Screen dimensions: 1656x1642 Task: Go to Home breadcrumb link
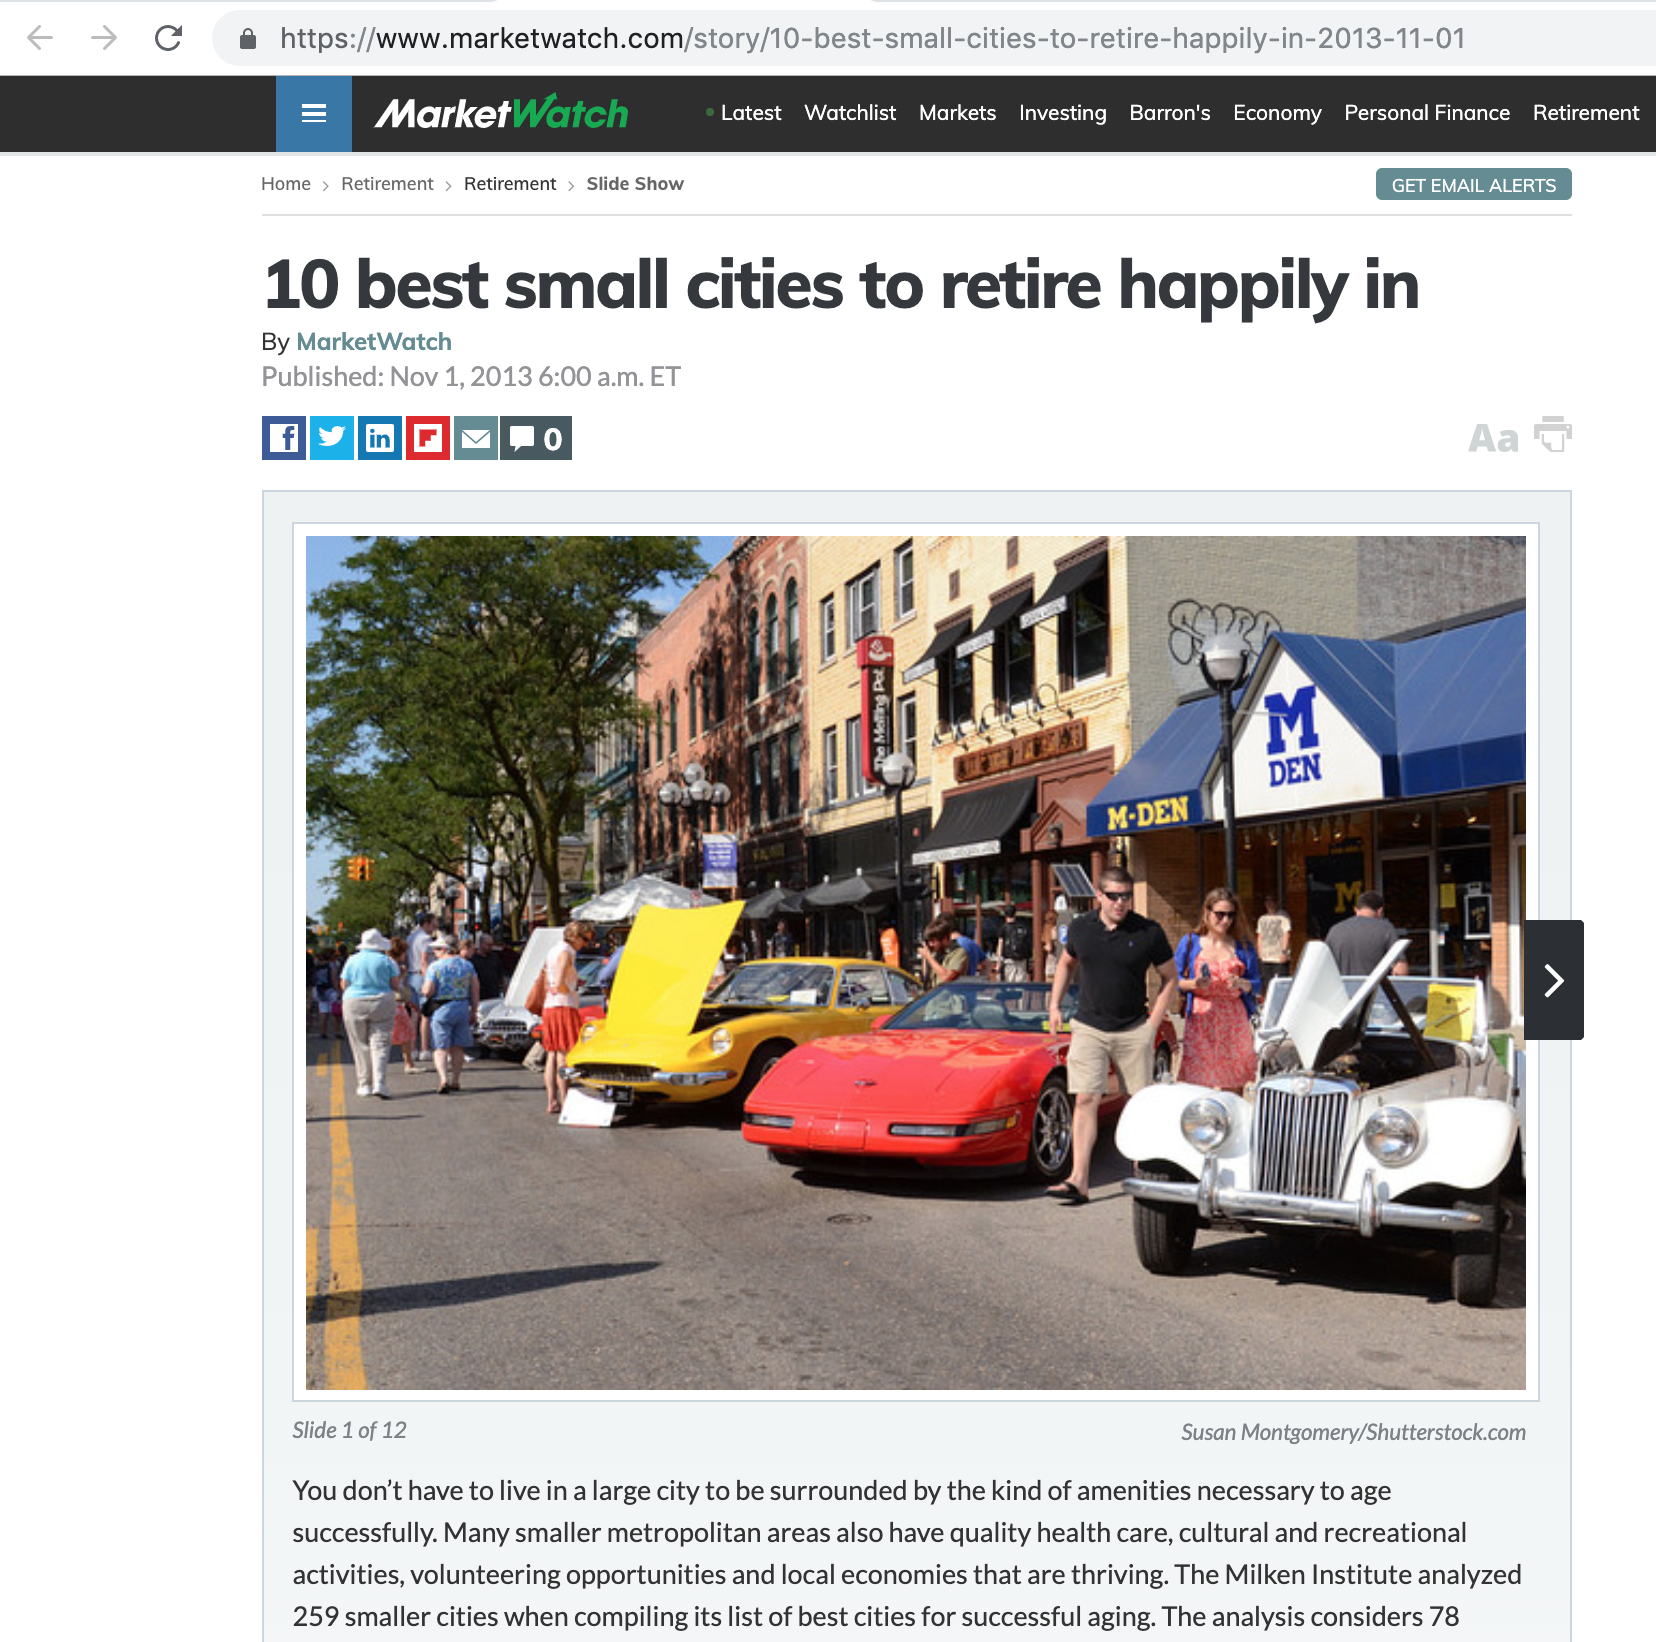286,184
